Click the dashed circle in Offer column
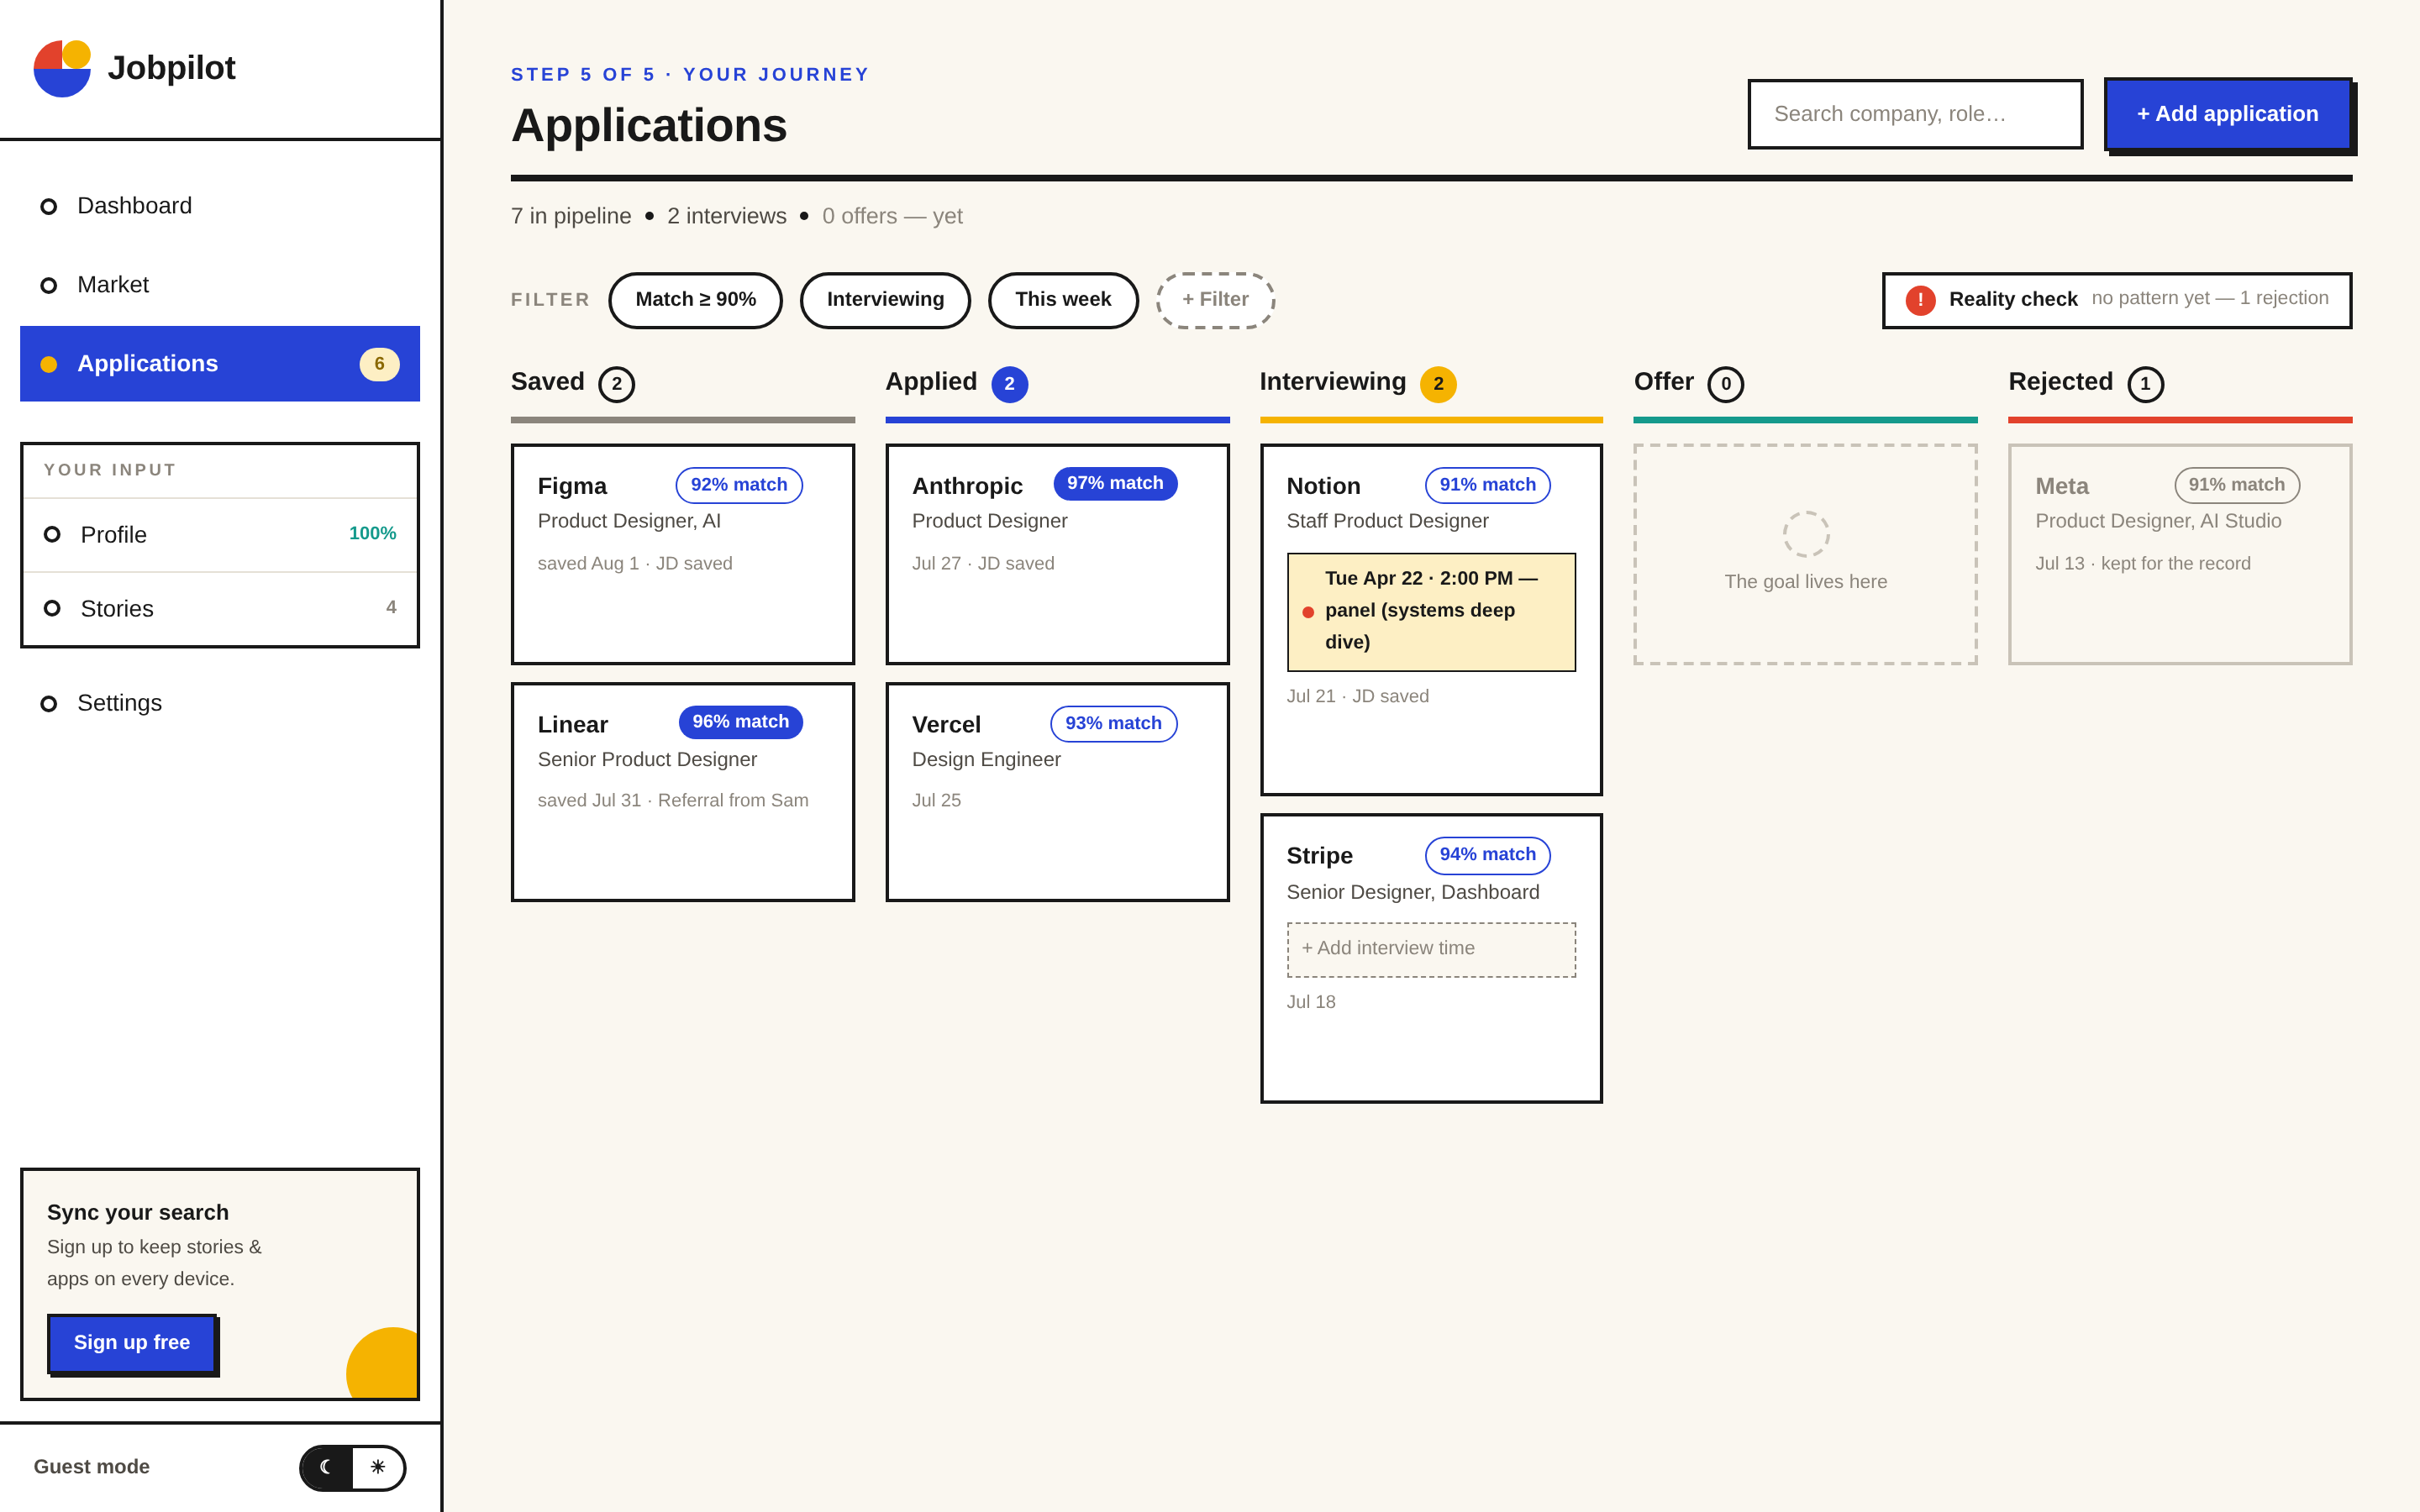This screenshot has height=1512, width=2420. click(x=1806, y=534)
